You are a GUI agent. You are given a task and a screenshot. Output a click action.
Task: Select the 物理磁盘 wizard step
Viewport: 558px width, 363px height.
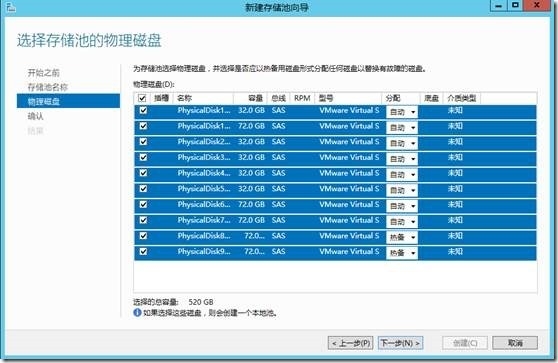[x=68, y=101]
